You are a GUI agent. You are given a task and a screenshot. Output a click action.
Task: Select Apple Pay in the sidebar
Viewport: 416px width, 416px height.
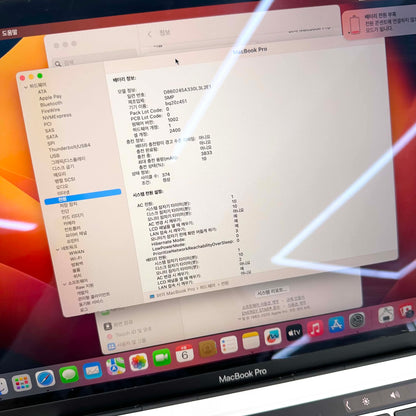pos(50,97)
